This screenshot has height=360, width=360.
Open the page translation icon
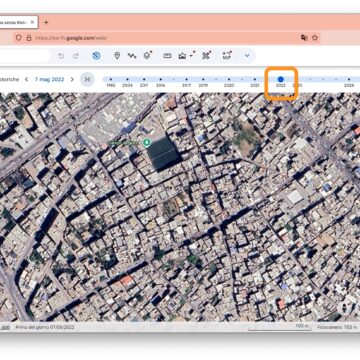tap(304, 38)
